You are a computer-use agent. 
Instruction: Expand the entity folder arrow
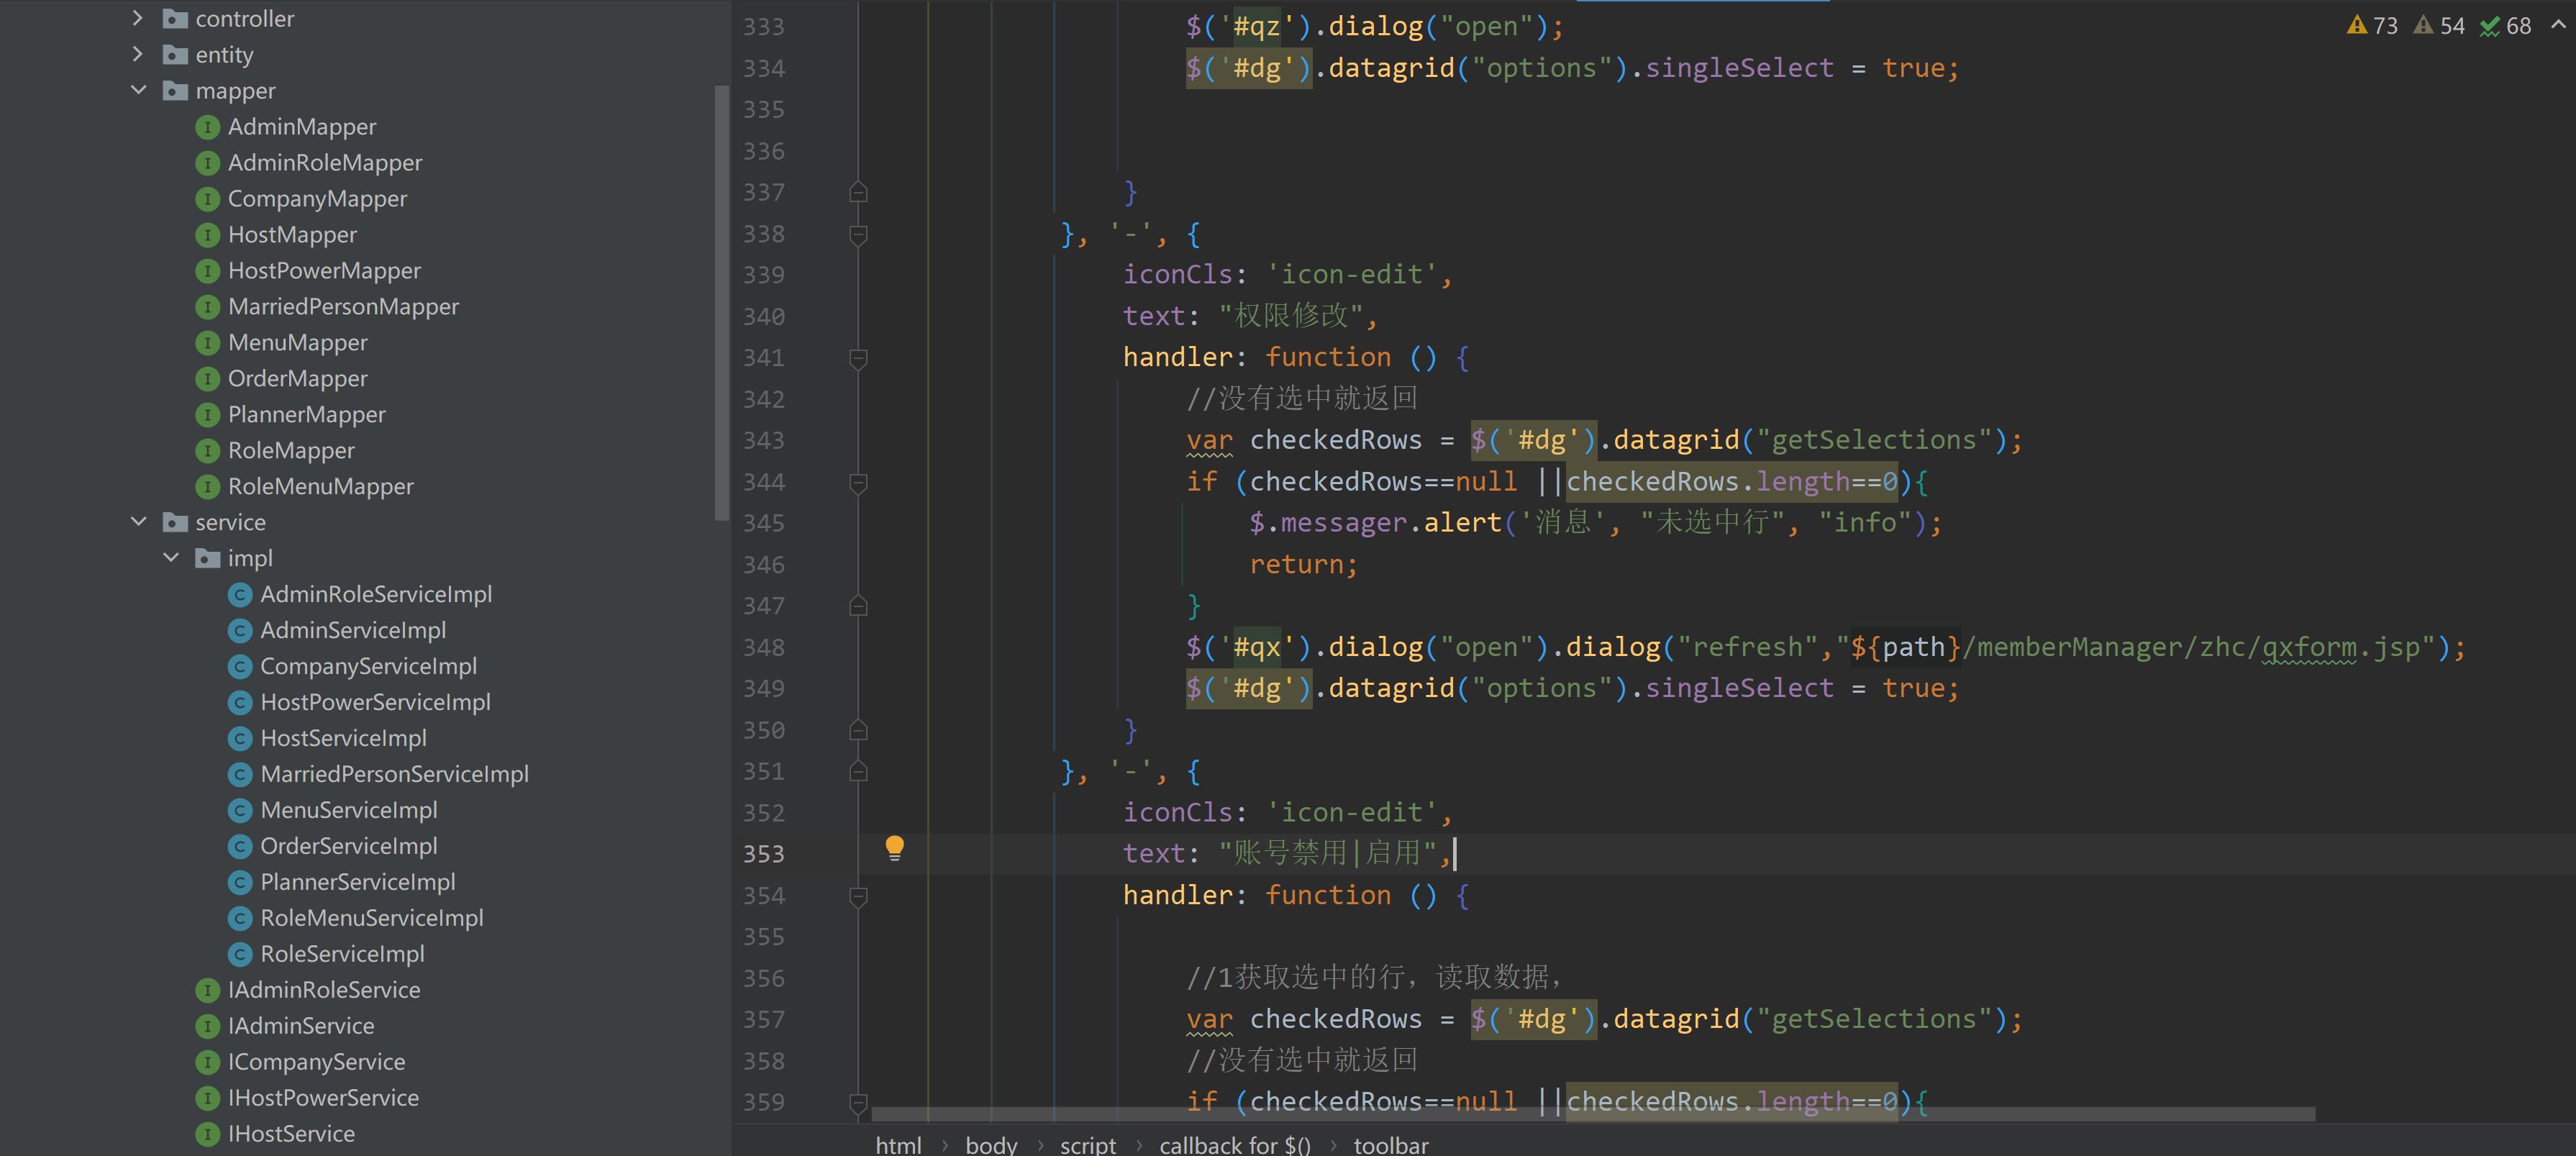pyautogui.click(x=138, y=54)
